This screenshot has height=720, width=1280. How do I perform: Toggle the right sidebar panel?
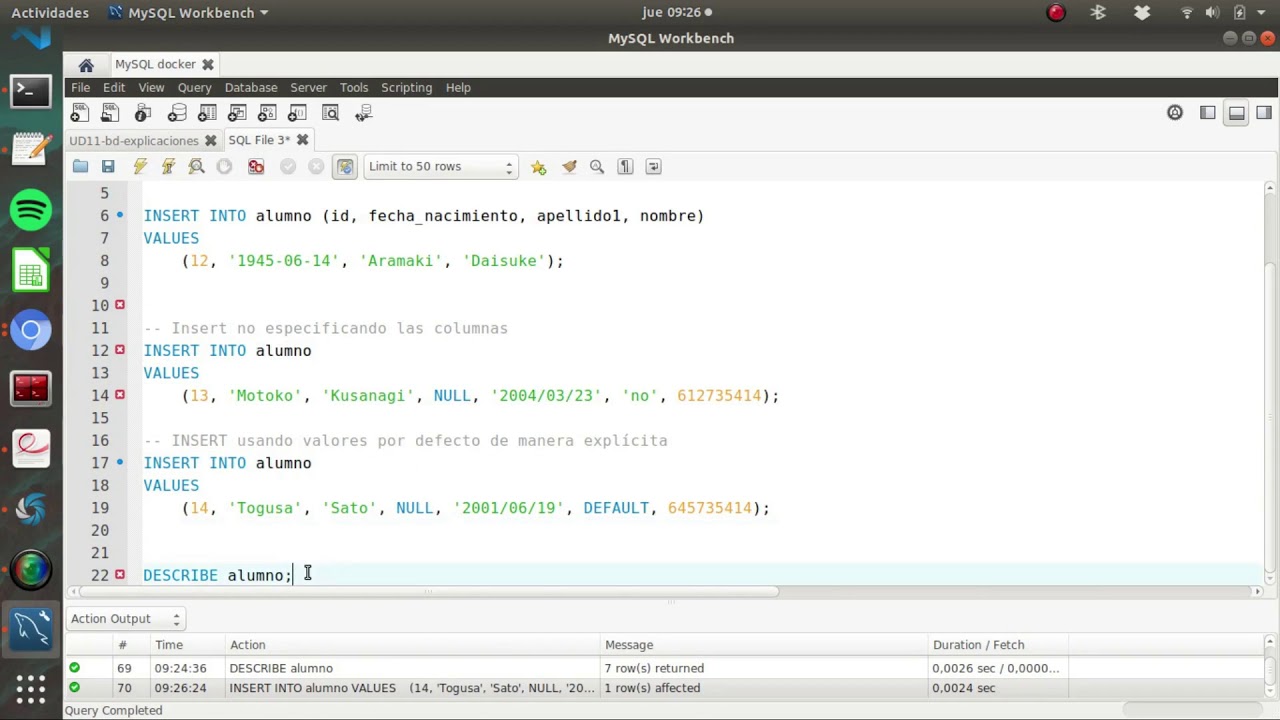click(x=1264, y=113)
